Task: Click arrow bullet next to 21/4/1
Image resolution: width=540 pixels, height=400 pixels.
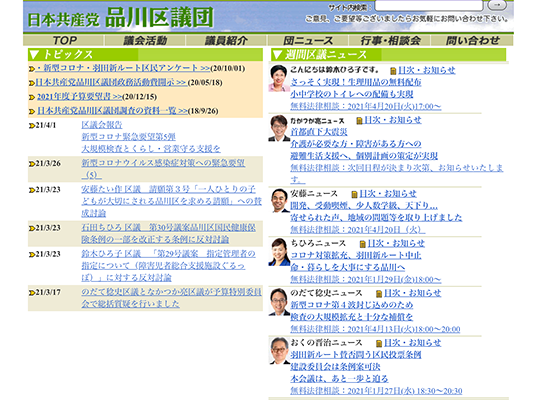Action: pos(32,125)
